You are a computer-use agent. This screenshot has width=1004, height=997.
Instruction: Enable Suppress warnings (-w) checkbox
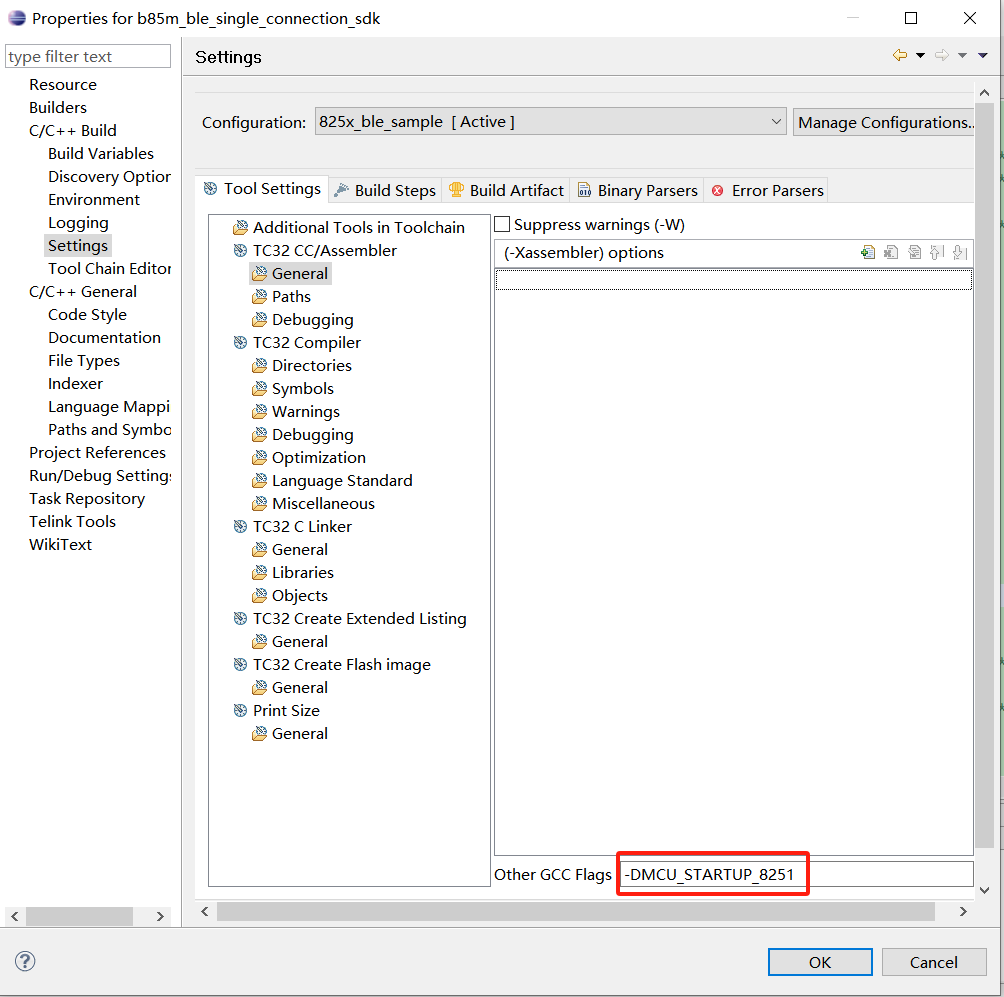(x=502, y=223)
